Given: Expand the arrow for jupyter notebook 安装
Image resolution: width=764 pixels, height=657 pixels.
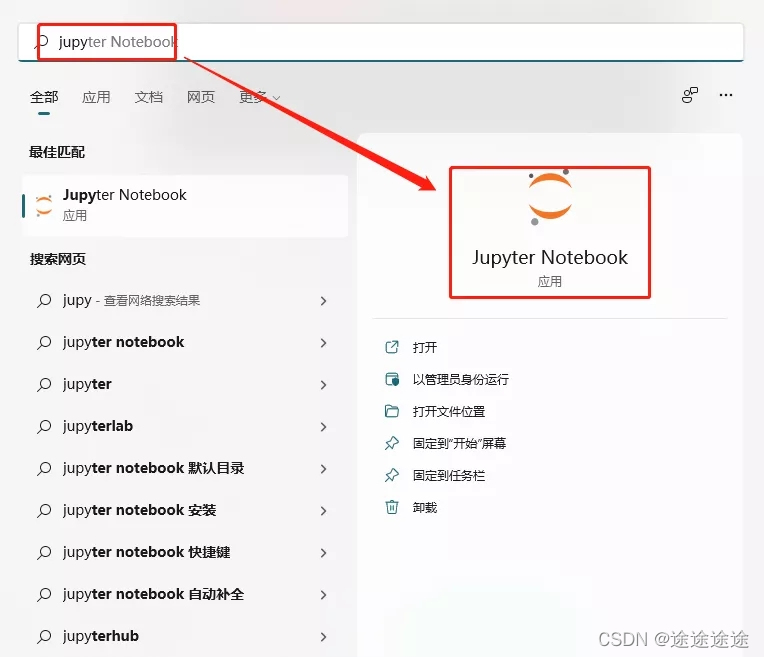Looking at the screenshot, I should point(324,511).
